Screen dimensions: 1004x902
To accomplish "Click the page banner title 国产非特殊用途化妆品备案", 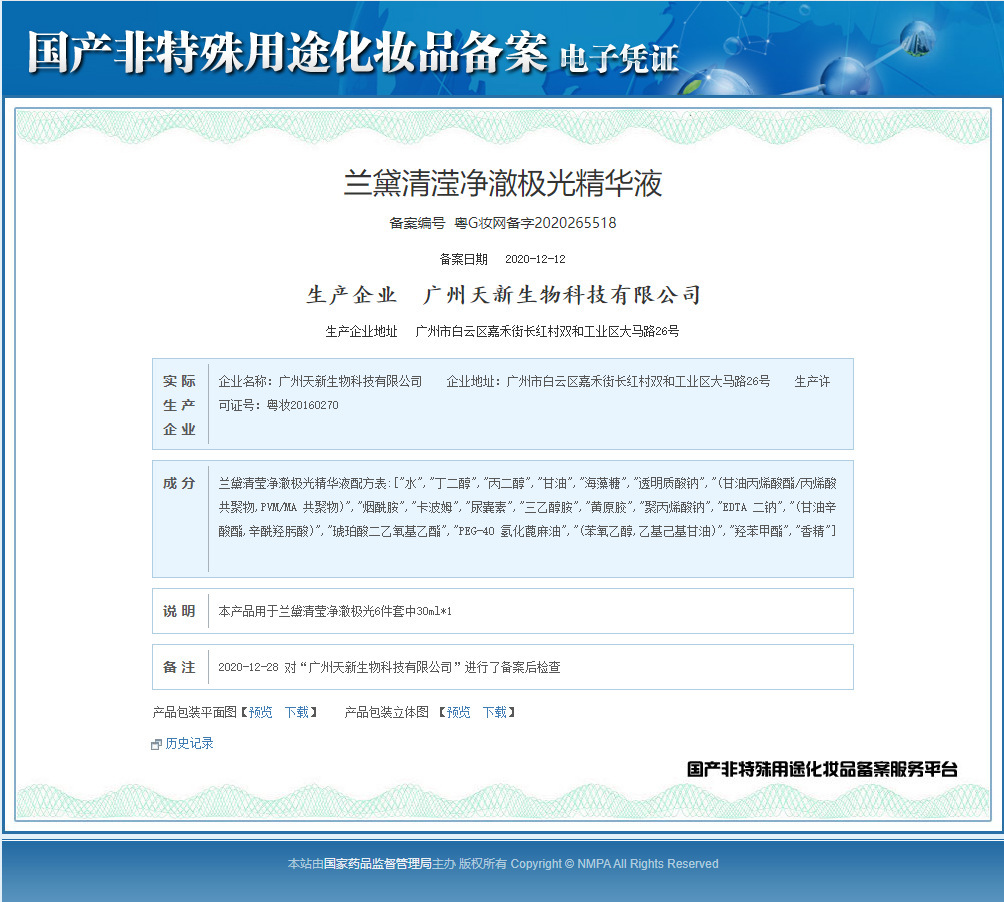I will point(287,51).
